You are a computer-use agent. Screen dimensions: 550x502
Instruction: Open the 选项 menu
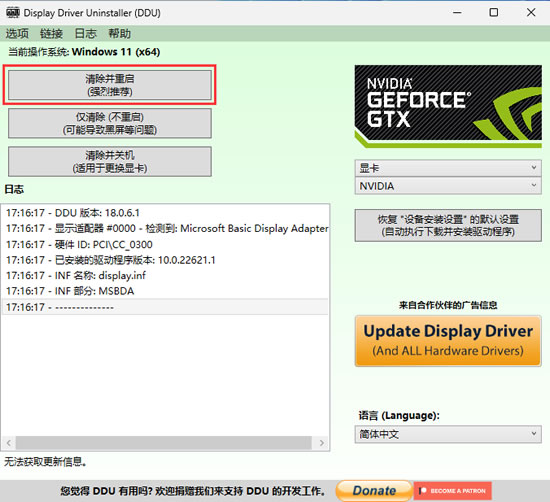(x=17, y=34)
